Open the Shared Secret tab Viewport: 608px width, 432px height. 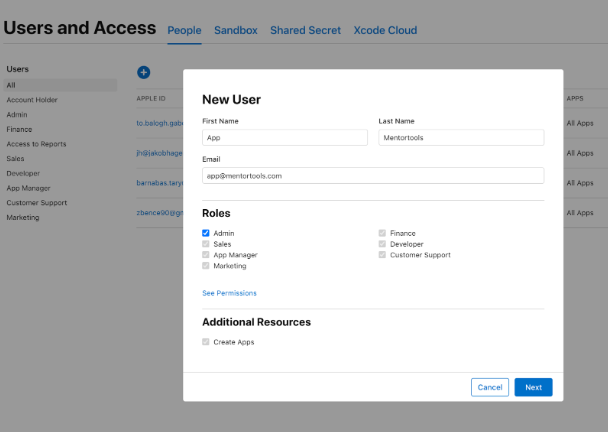point(305,31)
